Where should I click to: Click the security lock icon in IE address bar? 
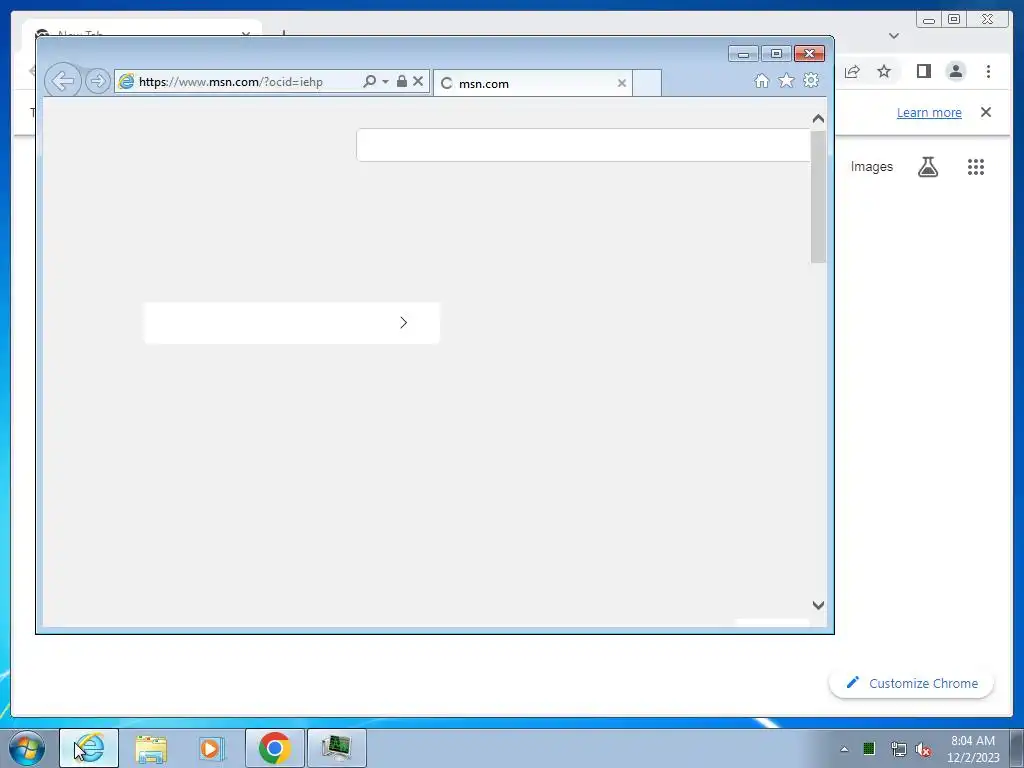[x=402, y=81]
